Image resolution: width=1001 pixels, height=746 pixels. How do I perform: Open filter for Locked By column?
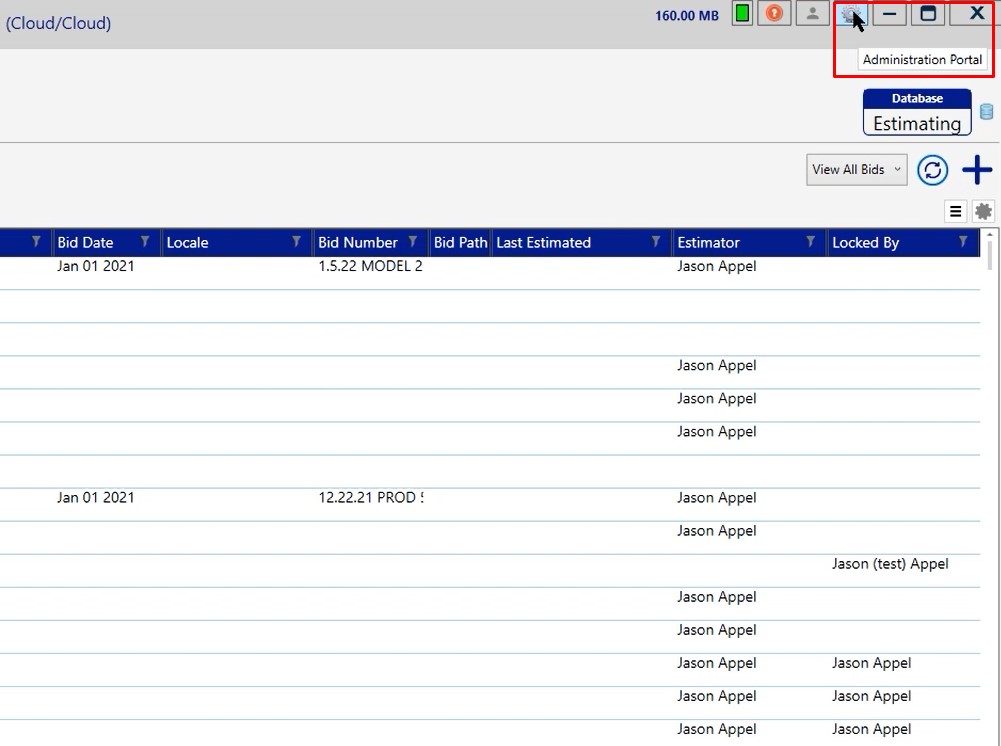[963, 242]
